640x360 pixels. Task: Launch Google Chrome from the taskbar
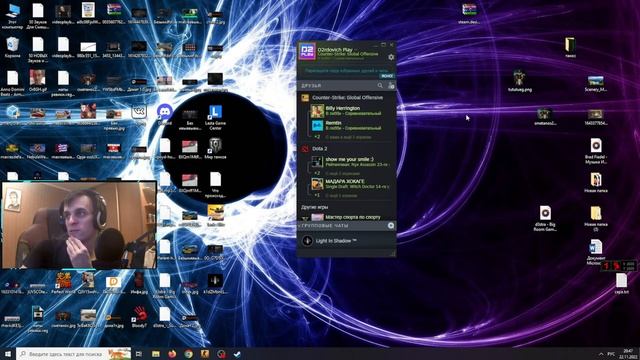tap(188, 354)
